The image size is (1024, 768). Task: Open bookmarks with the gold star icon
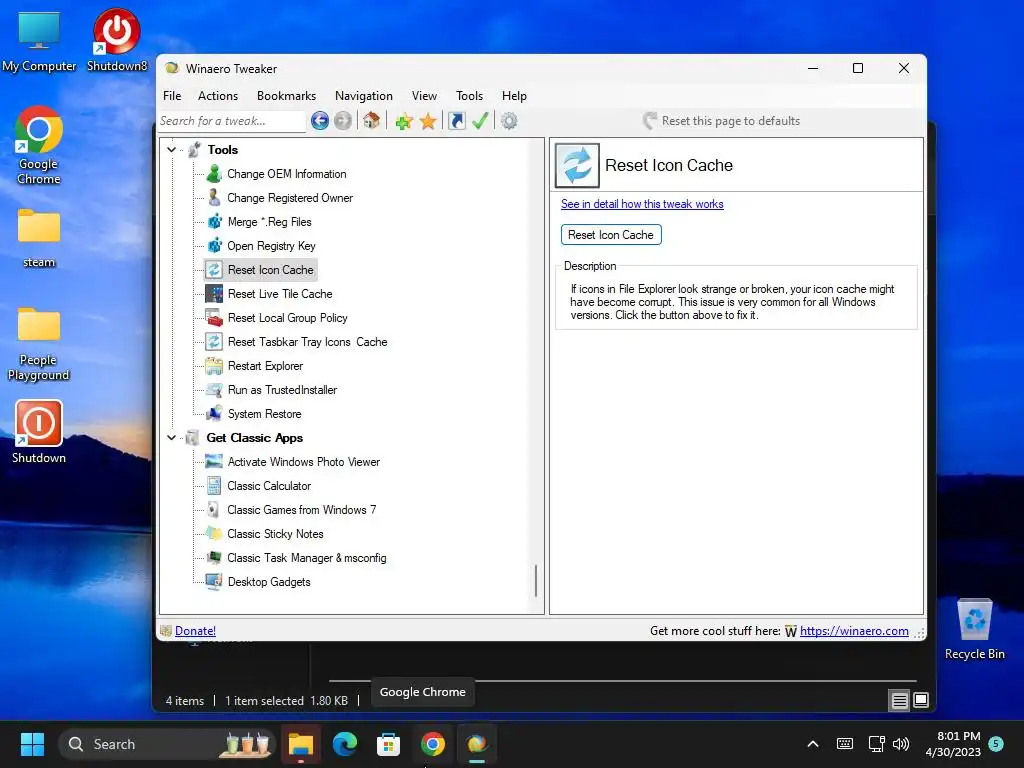(428, 121)
